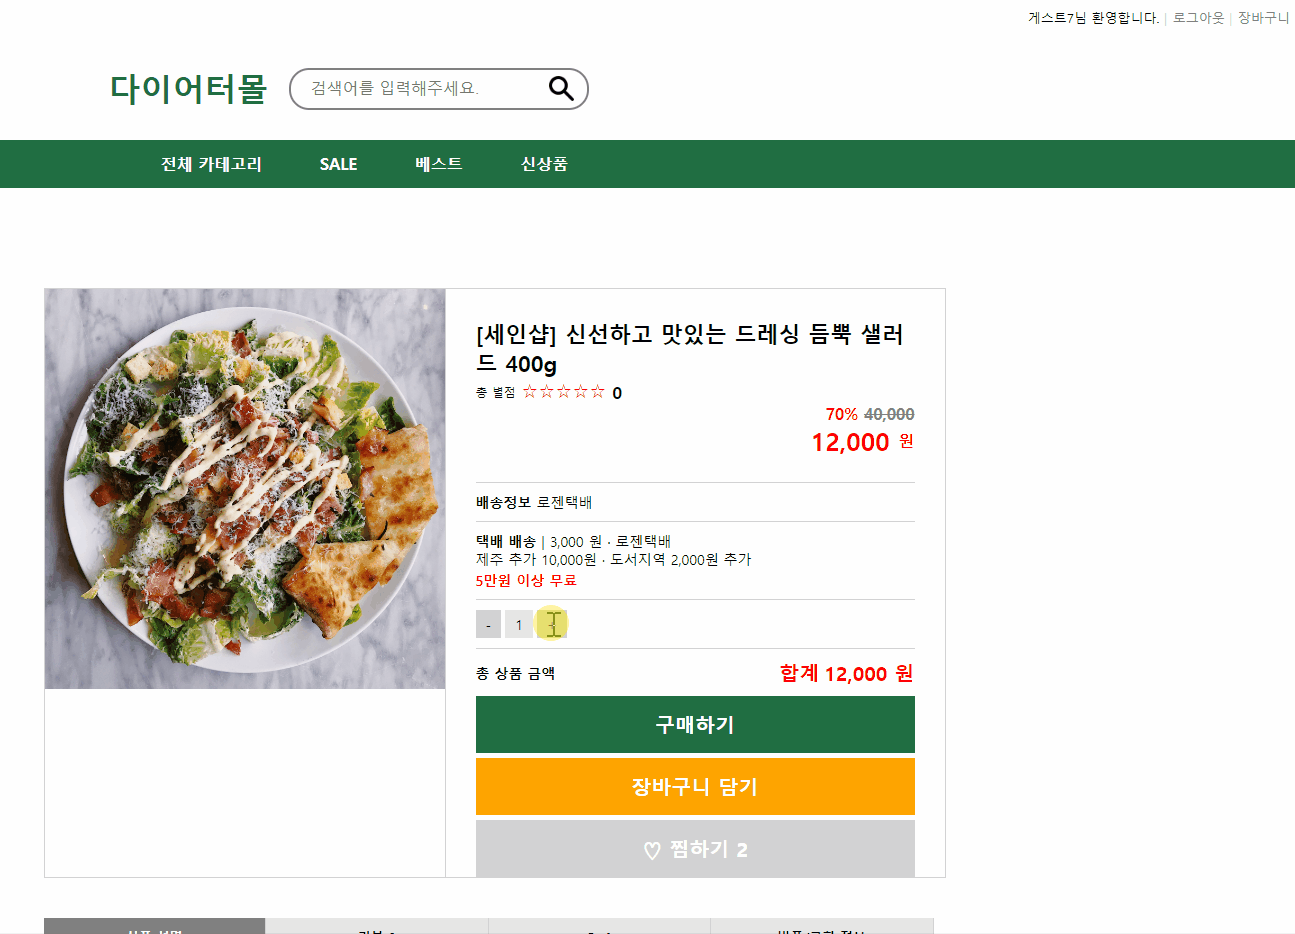This screenshot has width=1295, height=934.
Task: Select the first rating star
Action: 530,392
